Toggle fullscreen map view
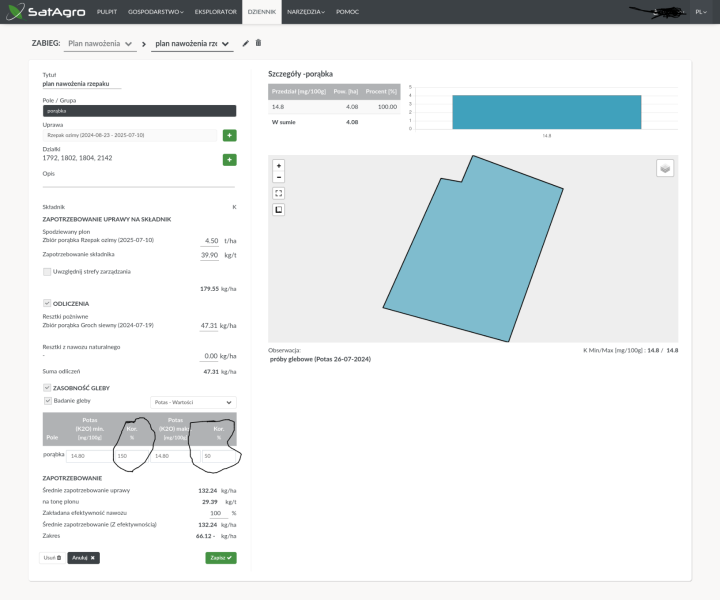This screenshot has width=720, height=600. pyautogui.click(x=278, y=193)
